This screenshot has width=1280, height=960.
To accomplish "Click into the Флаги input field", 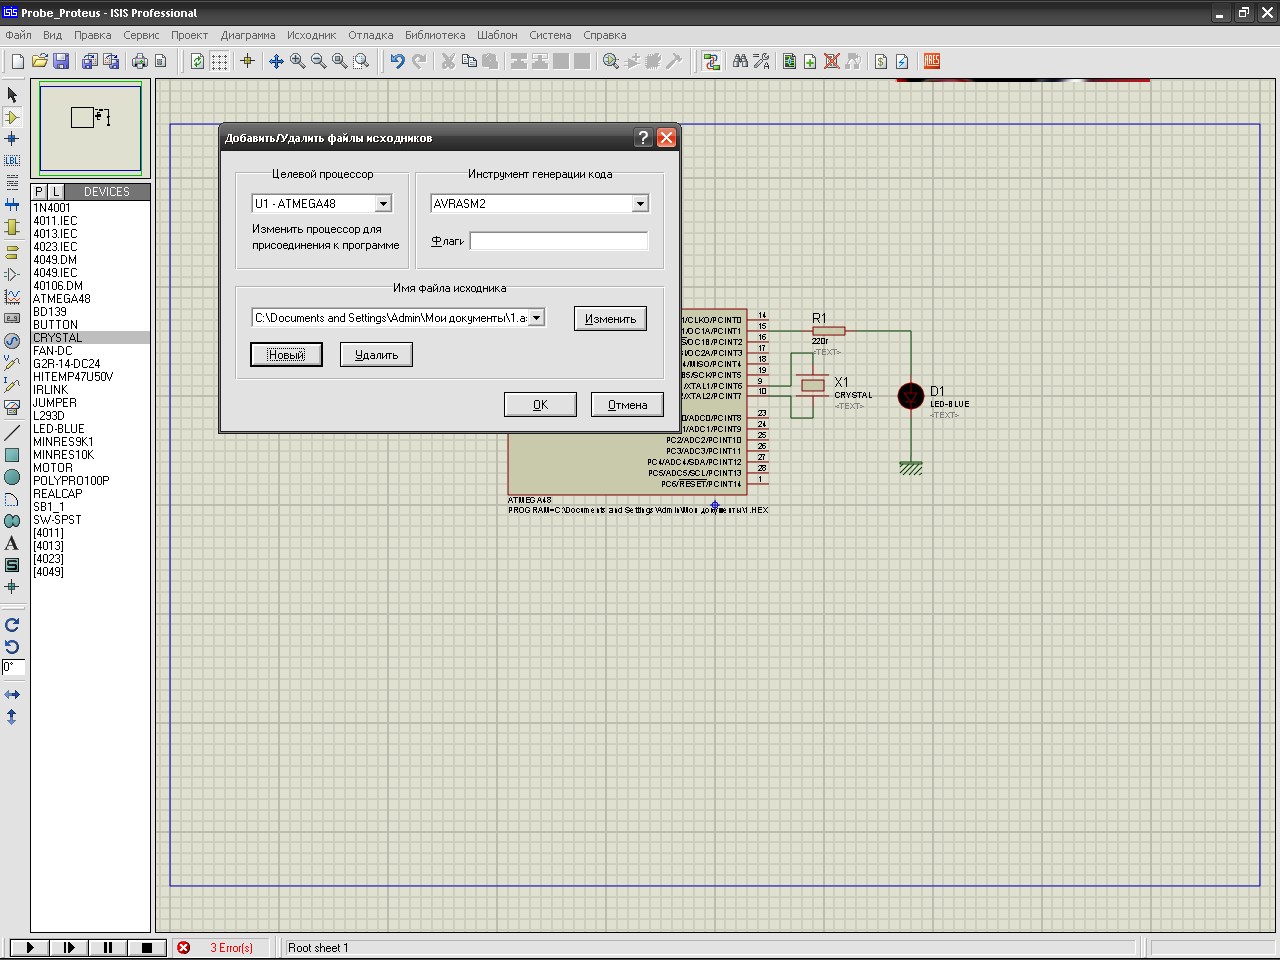I will [x=558, y=241].
